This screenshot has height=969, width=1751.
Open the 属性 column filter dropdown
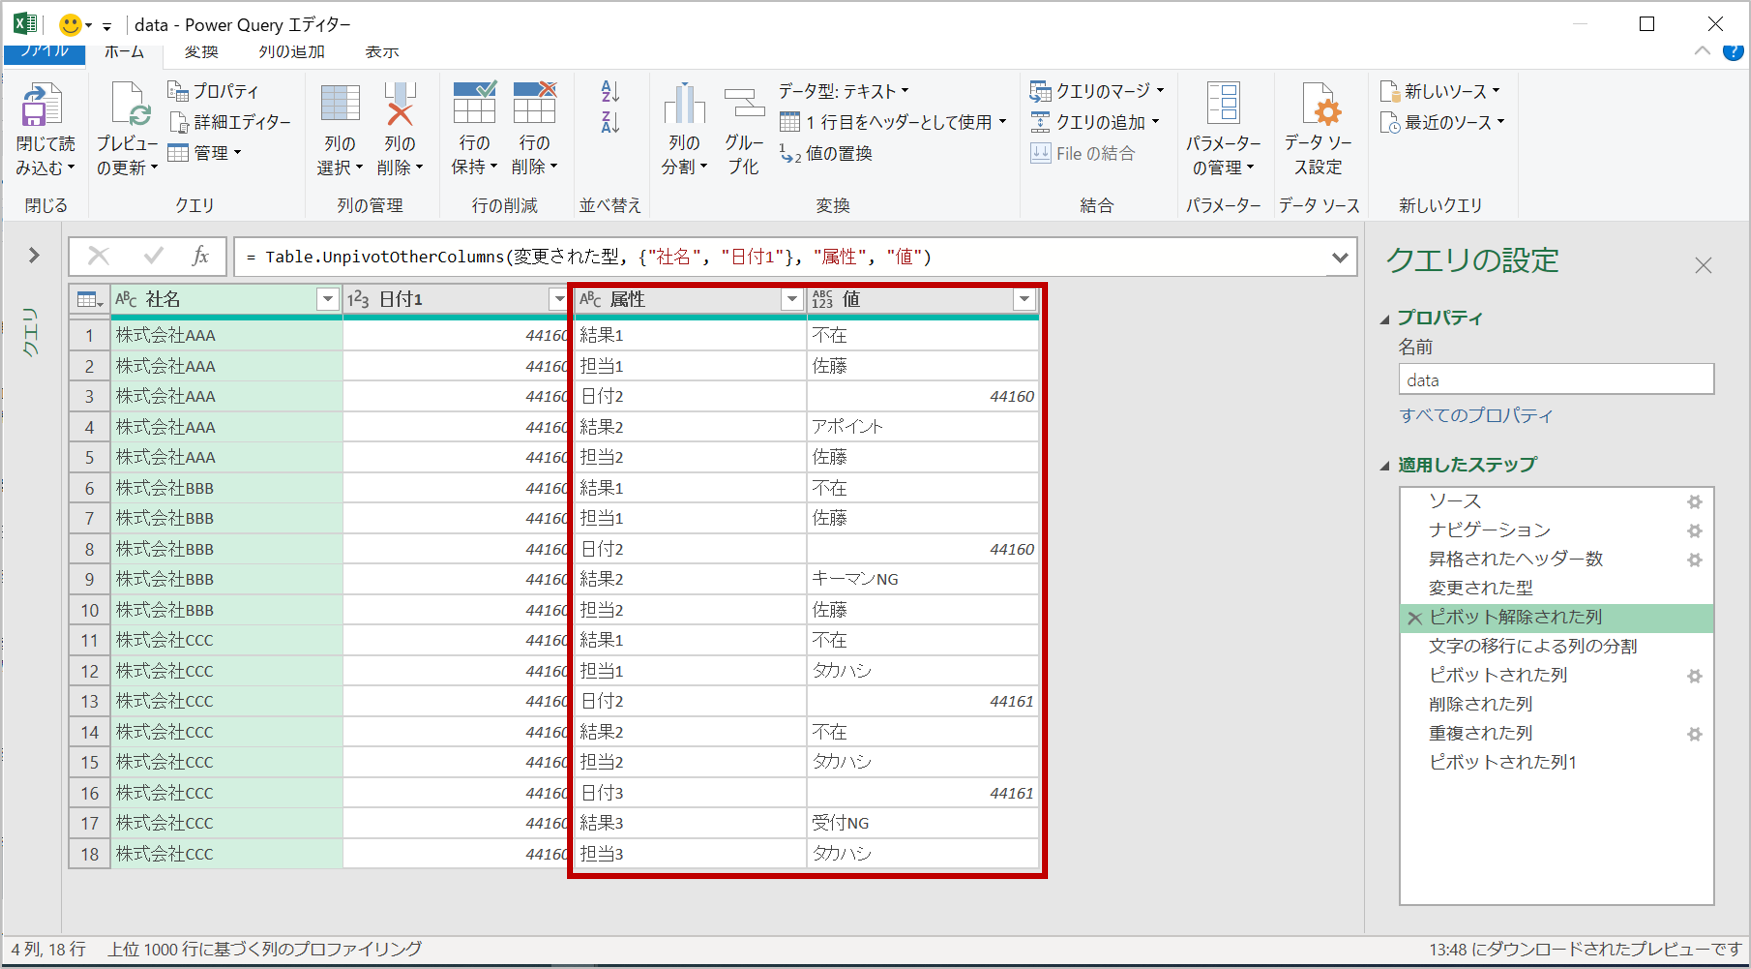coord(792,298)
